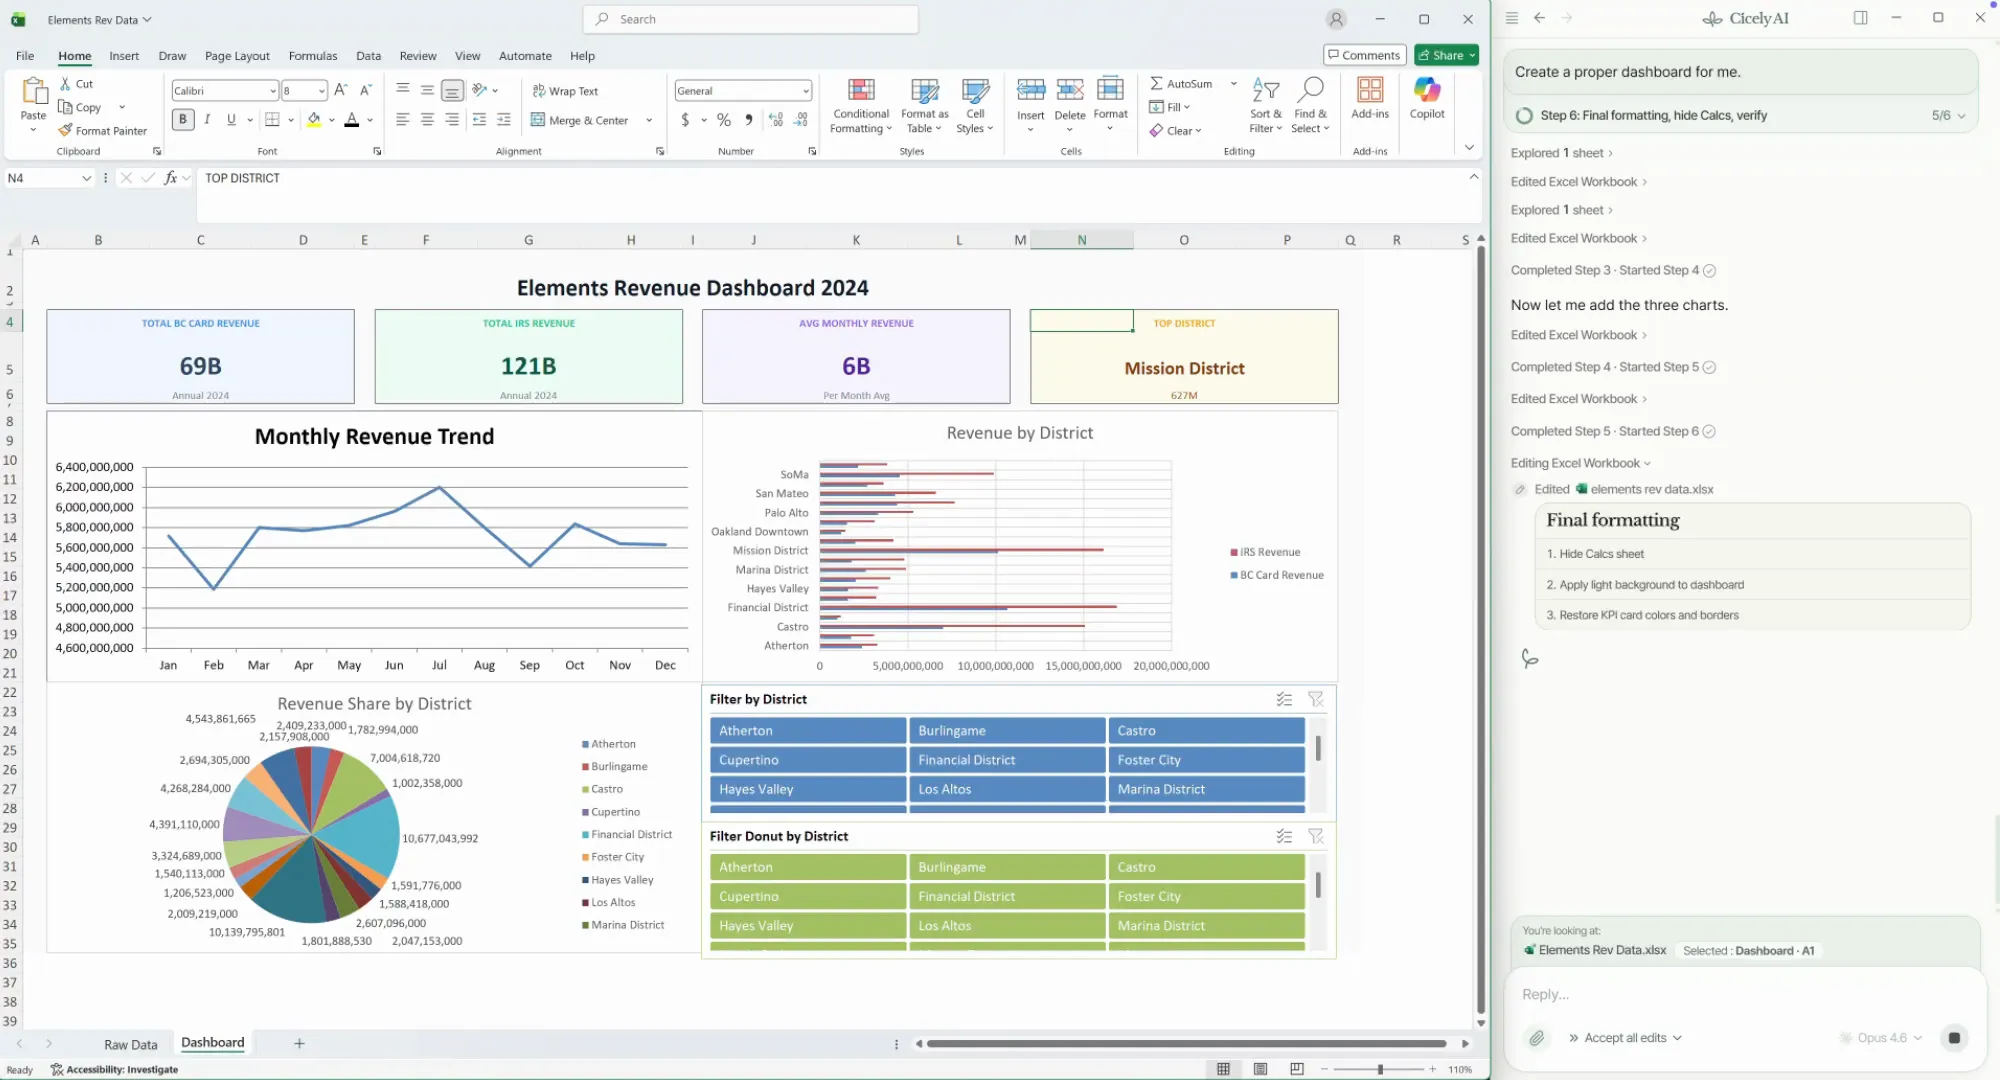The height and width of the screenshot is (1080, 2000).
Task: Switch to the Raw Data sheet
Action: [130, 1044]
